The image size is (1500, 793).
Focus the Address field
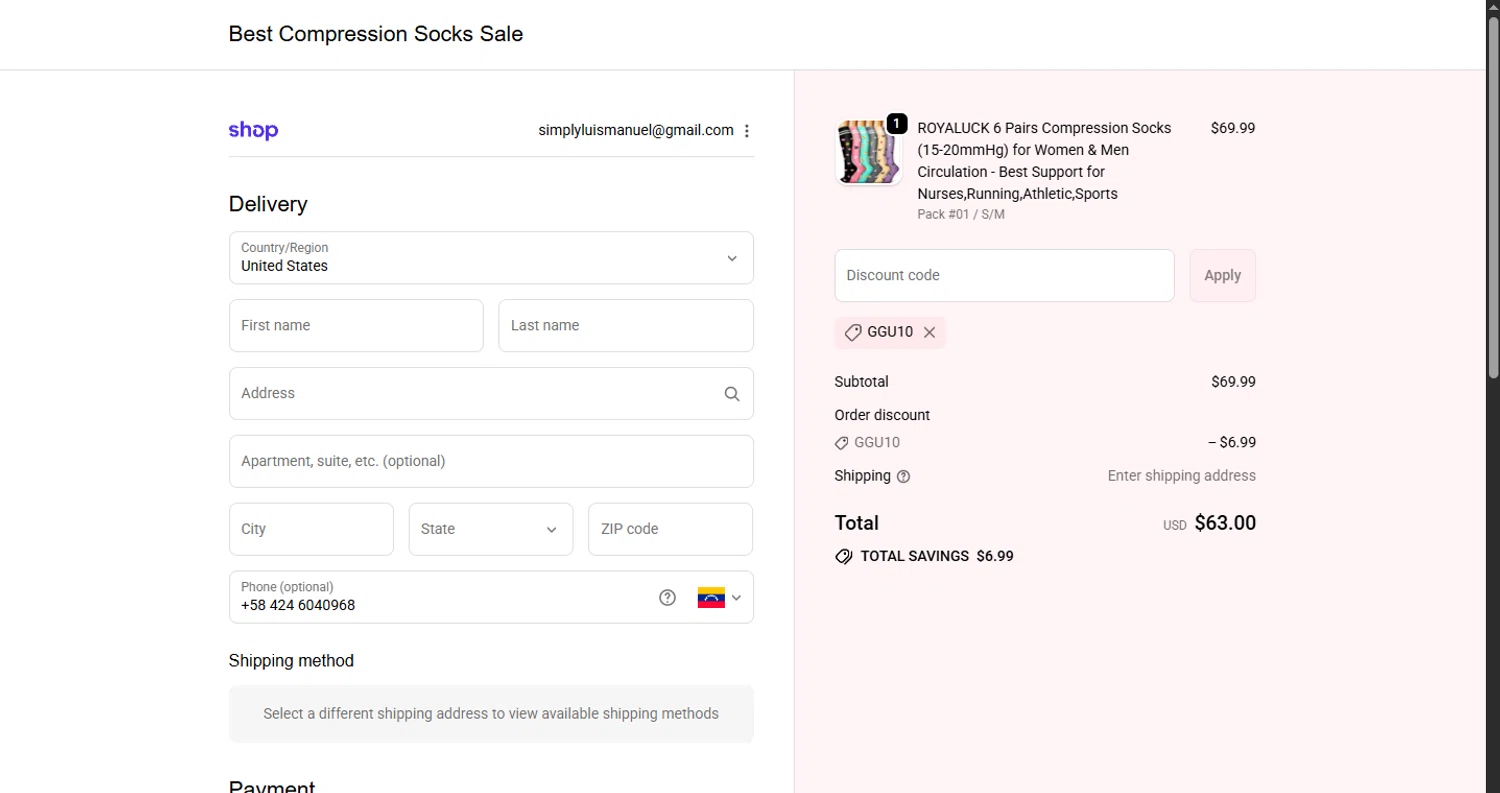tap(491, 394)
